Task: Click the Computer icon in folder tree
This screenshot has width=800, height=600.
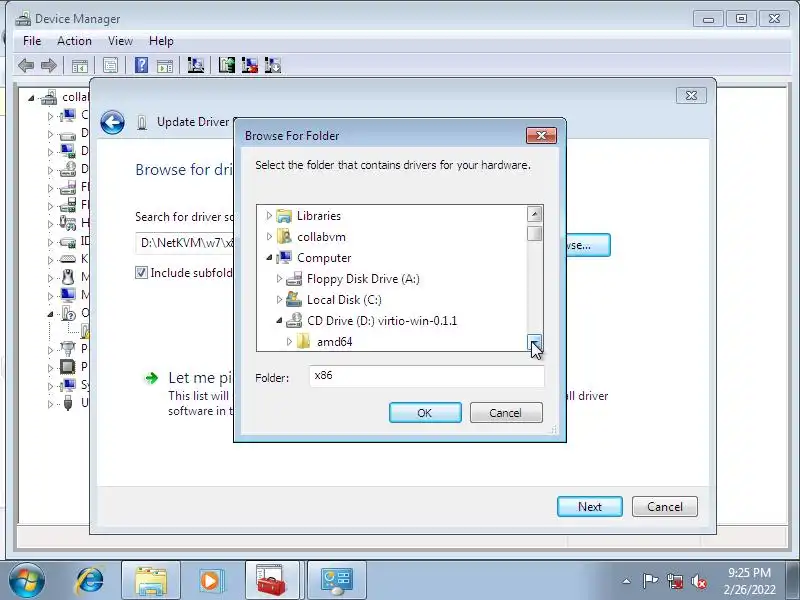Action: coord(284,258)
